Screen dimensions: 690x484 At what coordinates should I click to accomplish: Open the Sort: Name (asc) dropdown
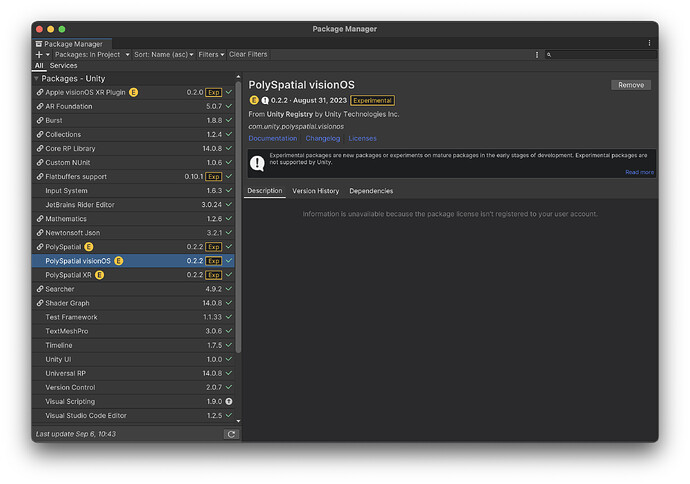click(x=164, y=55)
